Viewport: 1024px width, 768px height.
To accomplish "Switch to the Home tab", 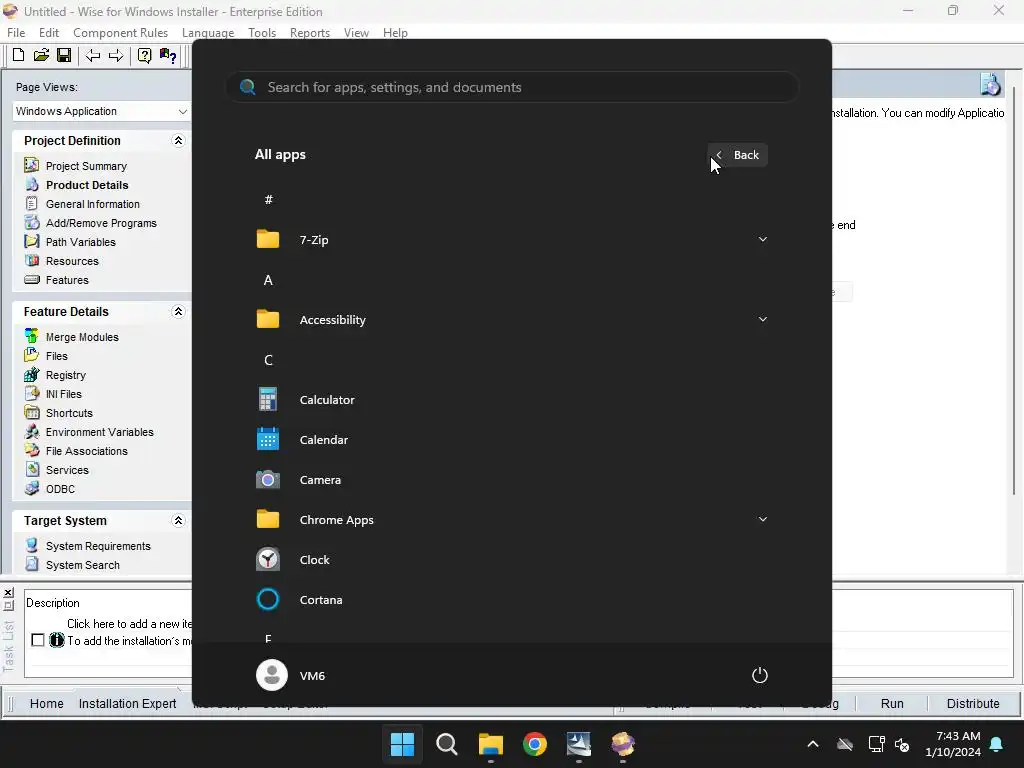I will coord(46,703).
